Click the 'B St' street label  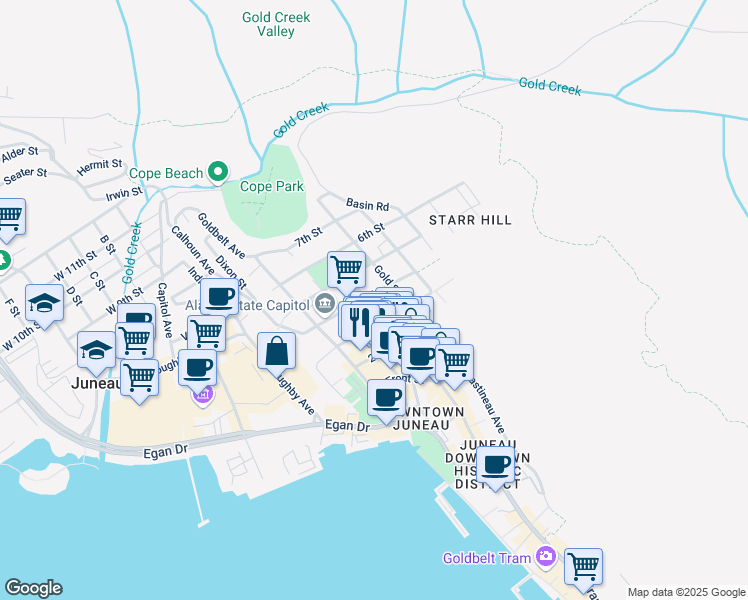coord(108,244)
